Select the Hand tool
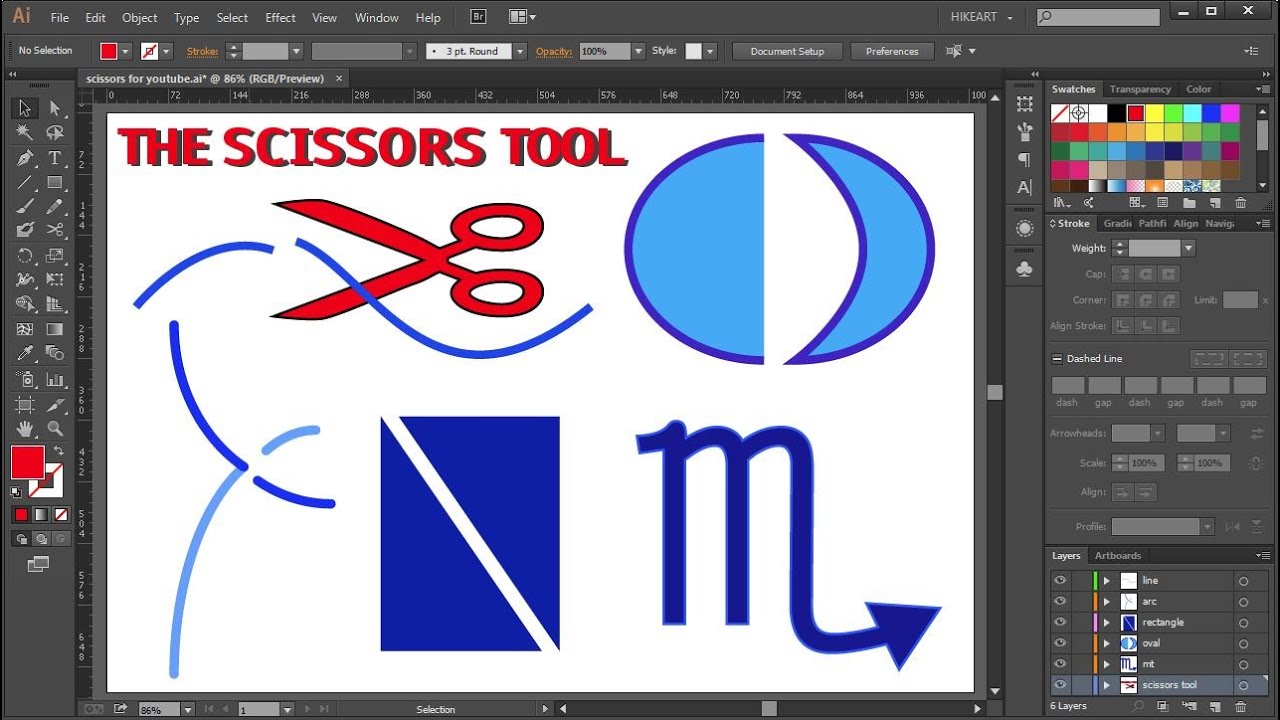1280x720 pixels. tap(25, 428)
